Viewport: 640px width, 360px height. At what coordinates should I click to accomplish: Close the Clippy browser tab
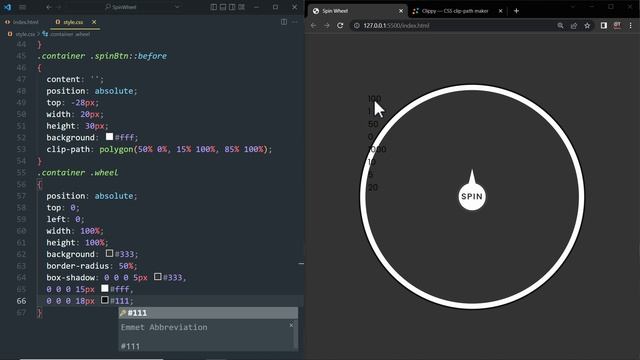click(x=500, y=11)
